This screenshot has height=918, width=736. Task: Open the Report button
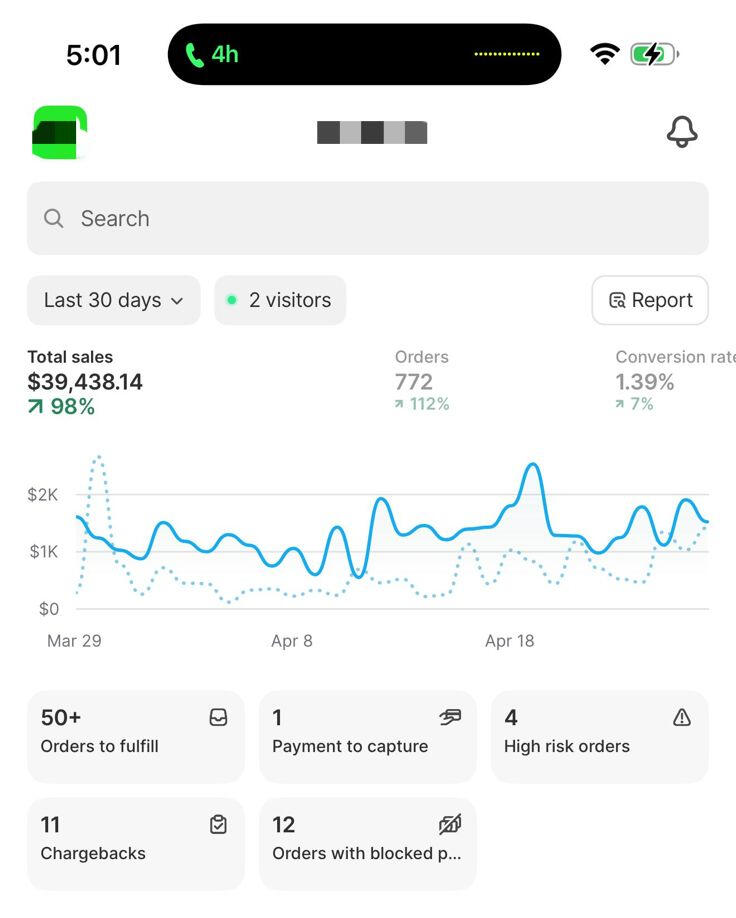coord(650,300)
